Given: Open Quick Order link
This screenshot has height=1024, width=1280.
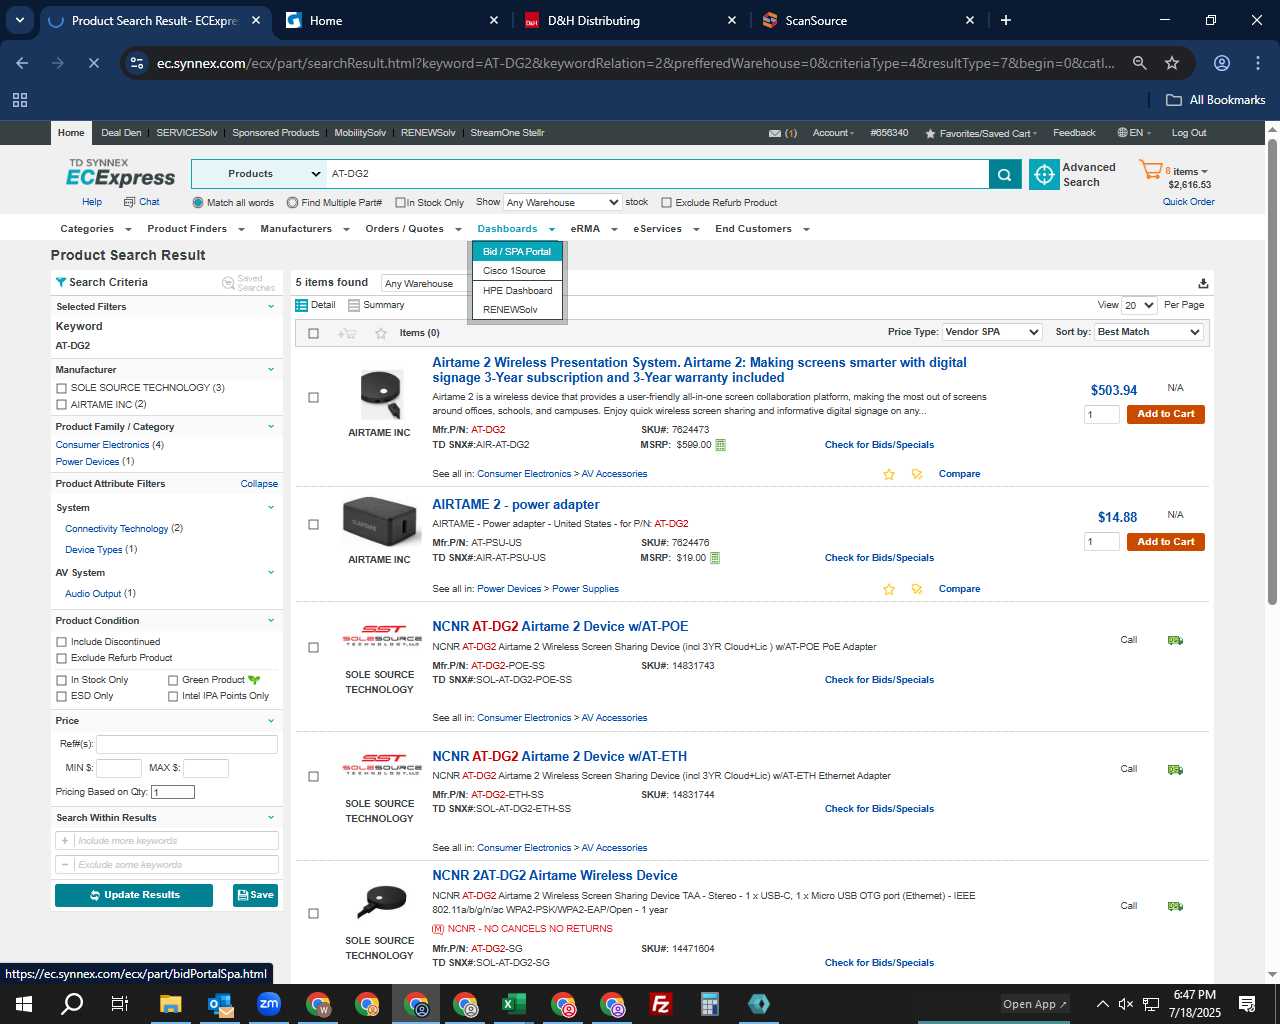Looking at the screenshot, I should coord(1188,202).
